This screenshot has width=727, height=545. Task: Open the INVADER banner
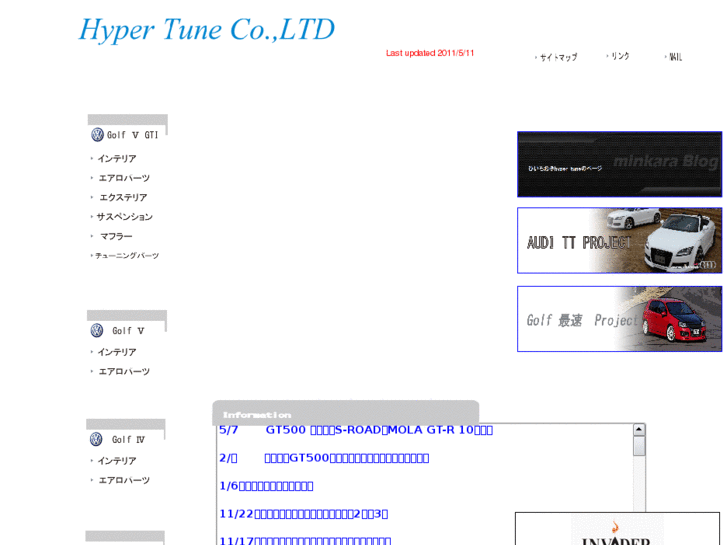tap(617, 529)
